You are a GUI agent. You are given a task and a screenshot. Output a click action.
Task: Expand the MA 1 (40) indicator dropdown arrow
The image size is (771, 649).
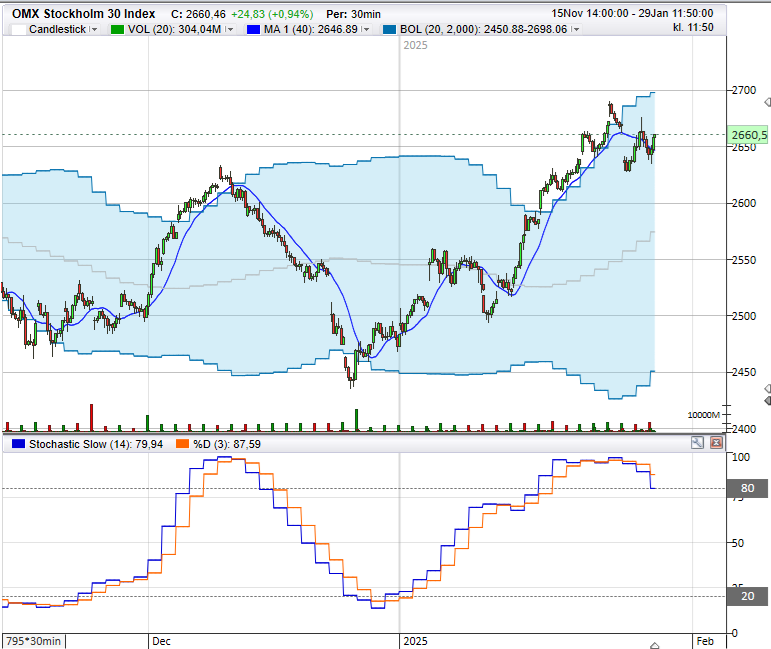point(365,30)
